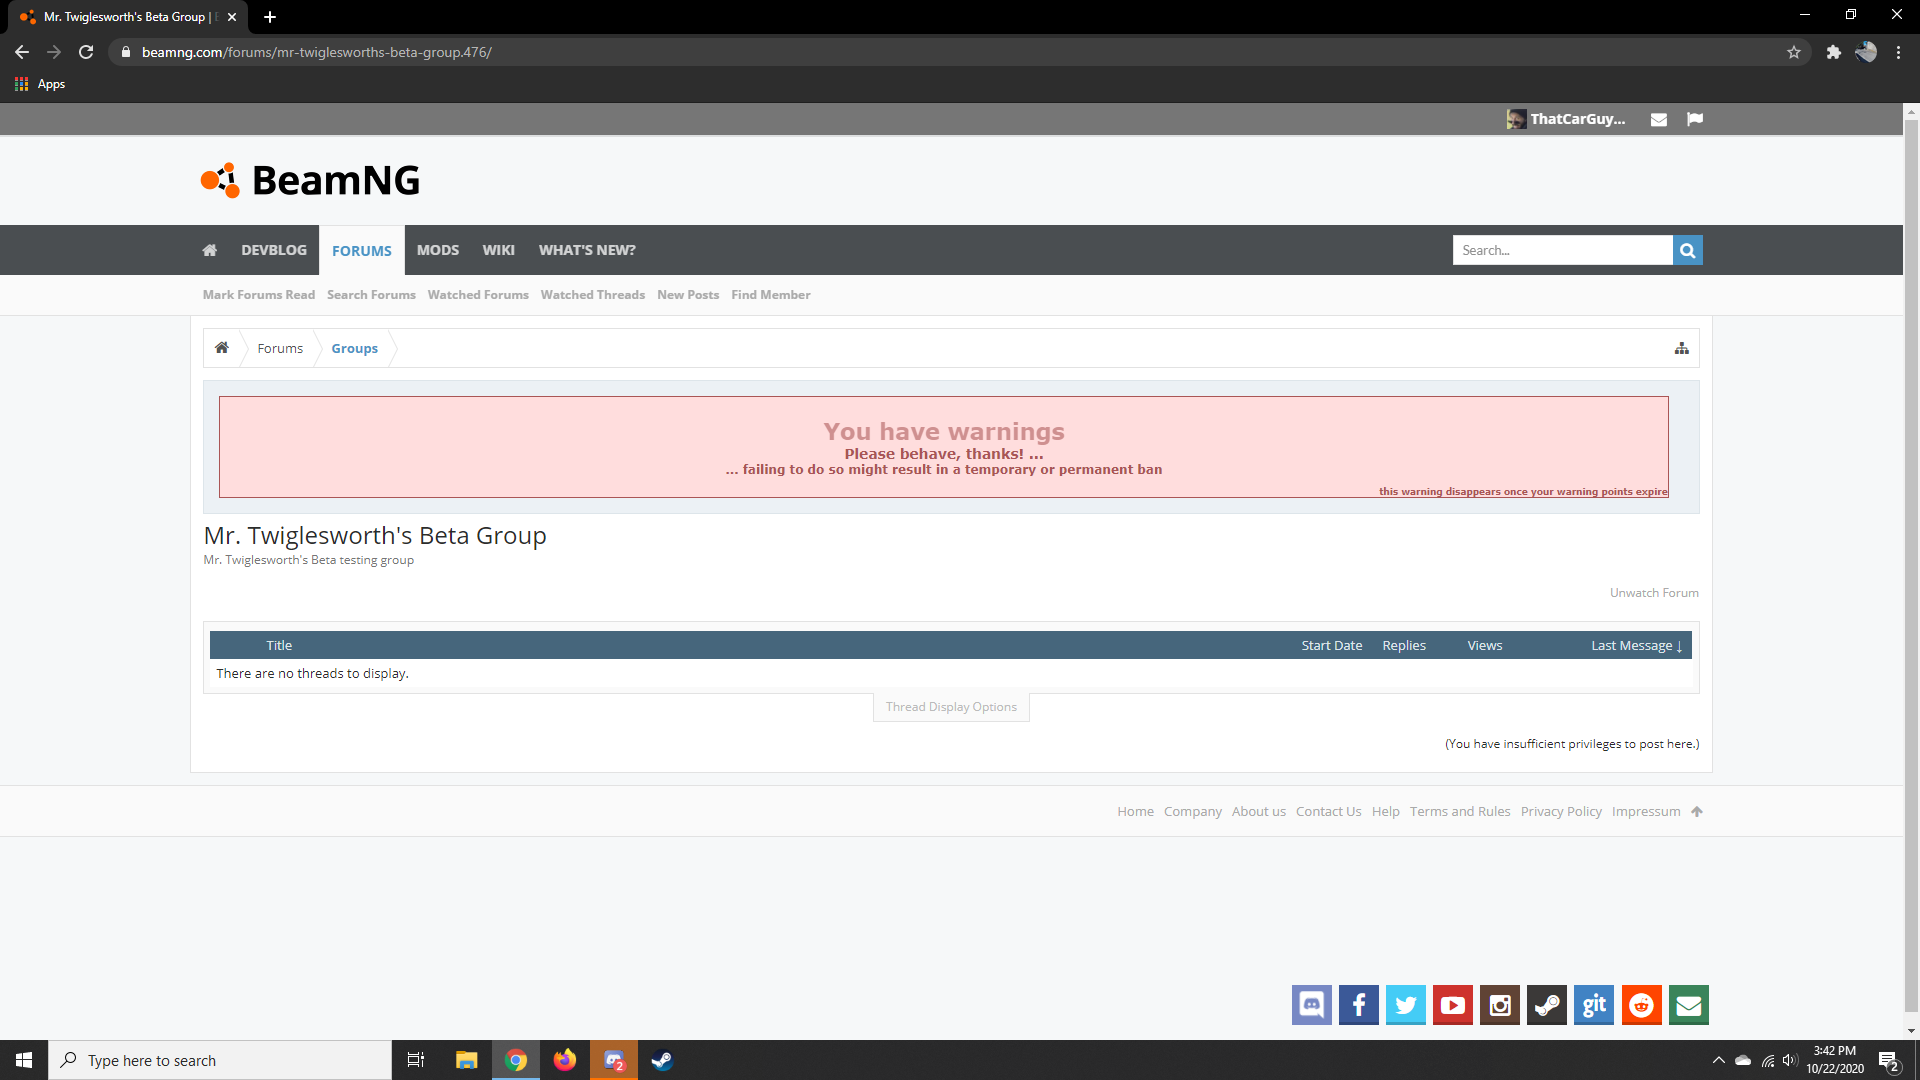Click the Twitter social icon

click(1405, 1005)
